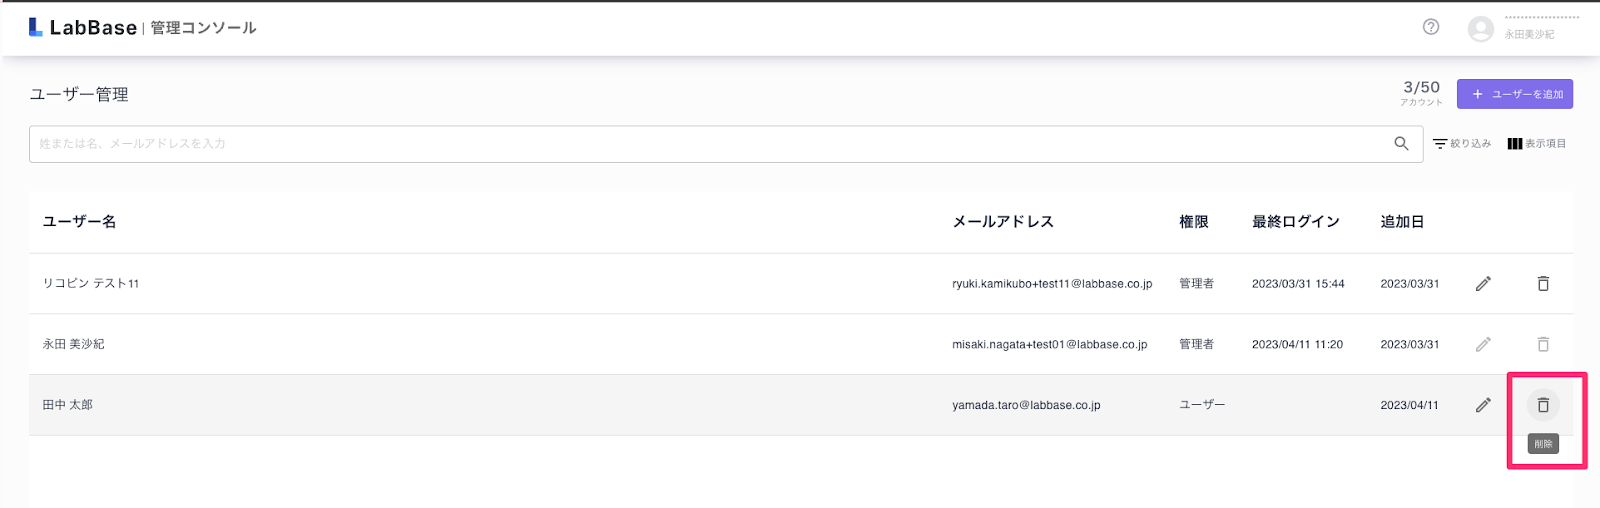Open the 表示項目 column settings
Screen dimensions: 1600x508
coord(1537,144)
